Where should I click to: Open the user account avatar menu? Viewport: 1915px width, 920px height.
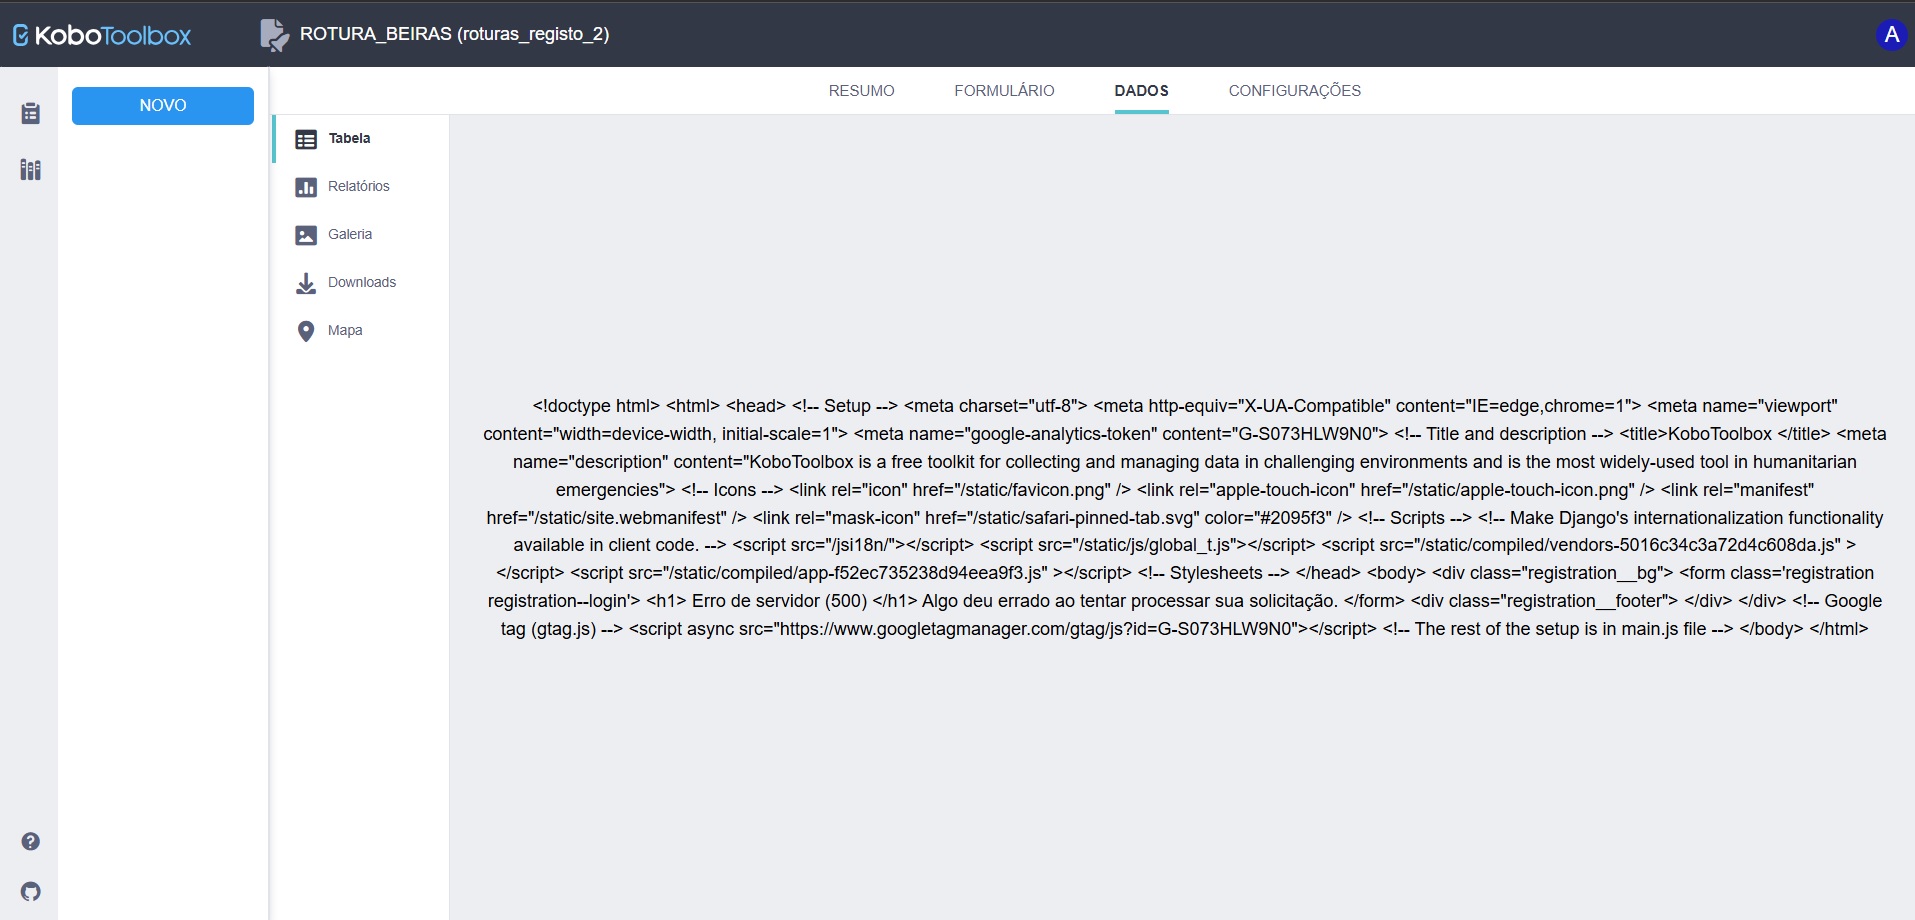tap(1891, 35)
